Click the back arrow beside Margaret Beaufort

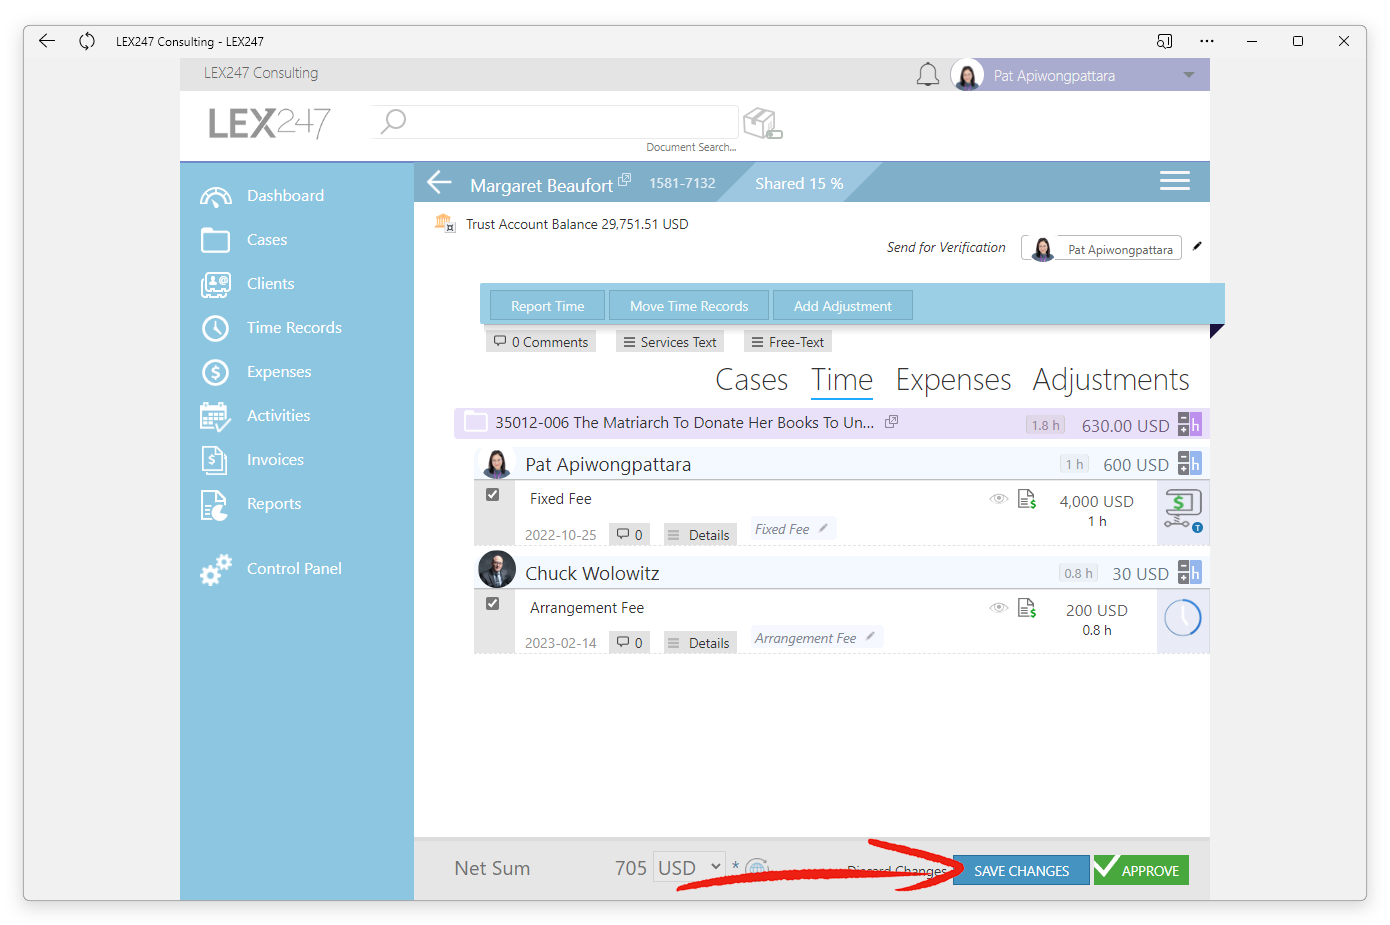[x=440, y=182]
